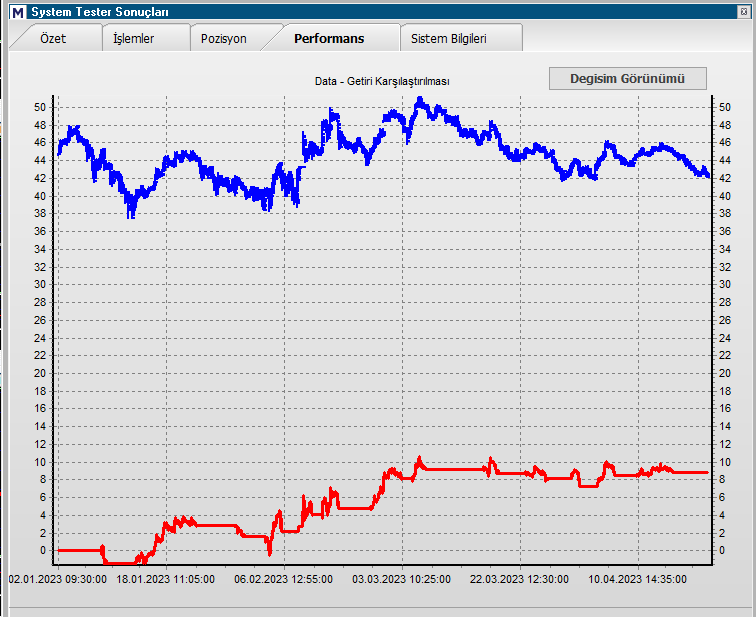Click the left axis value 0
Viewport: 756px width, 617px height.
coord(43,550)
